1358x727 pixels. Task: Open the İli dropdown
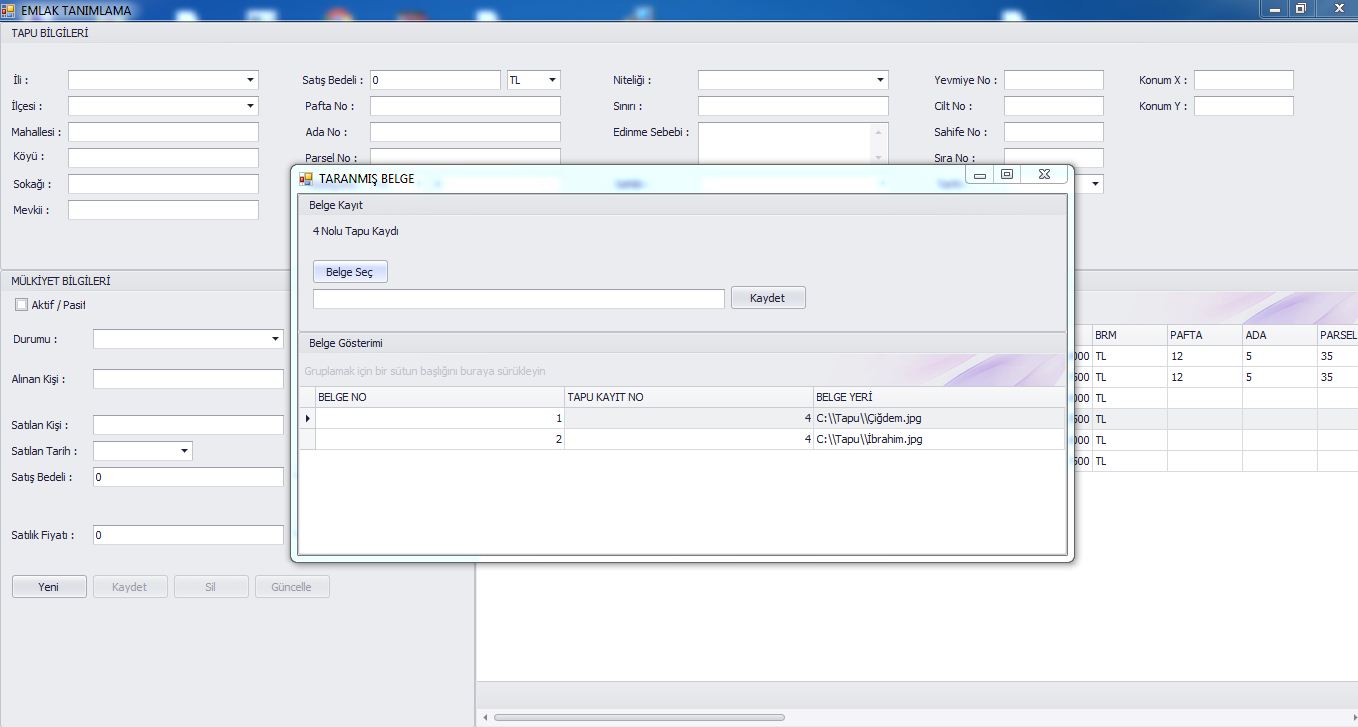250,80
